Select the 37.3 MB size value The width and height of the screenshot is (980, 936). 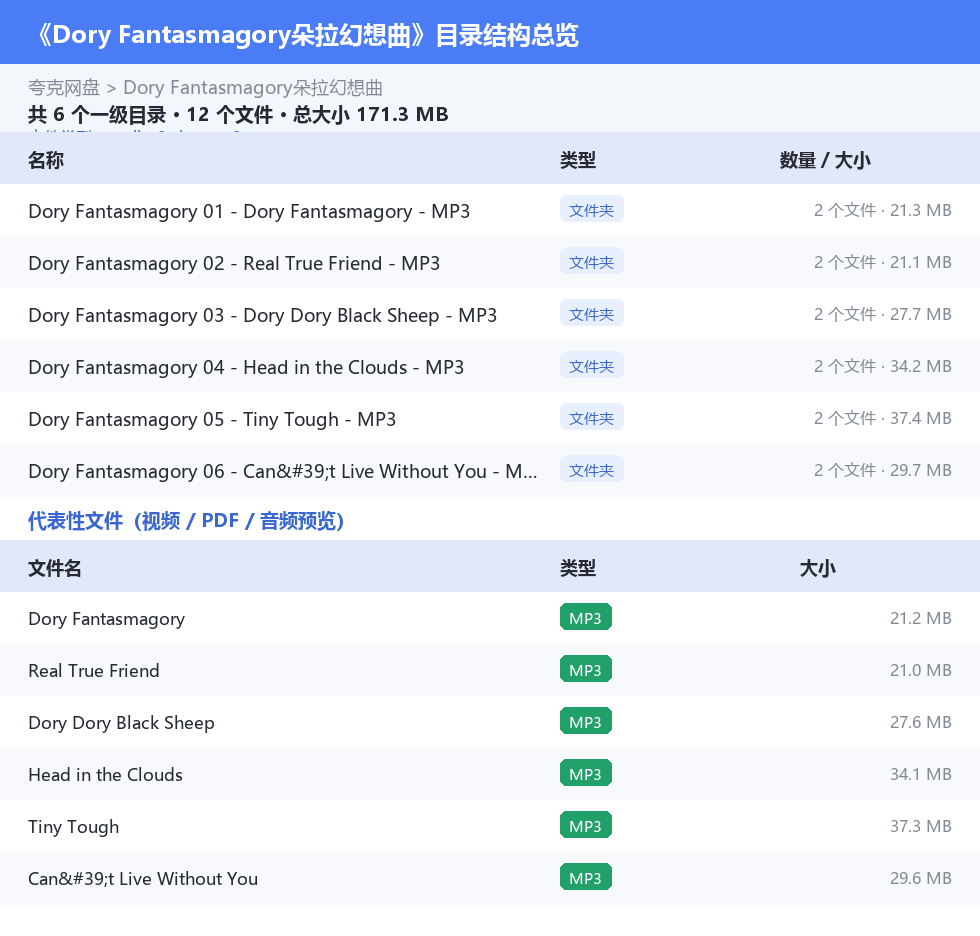click(x=921, y=825)
